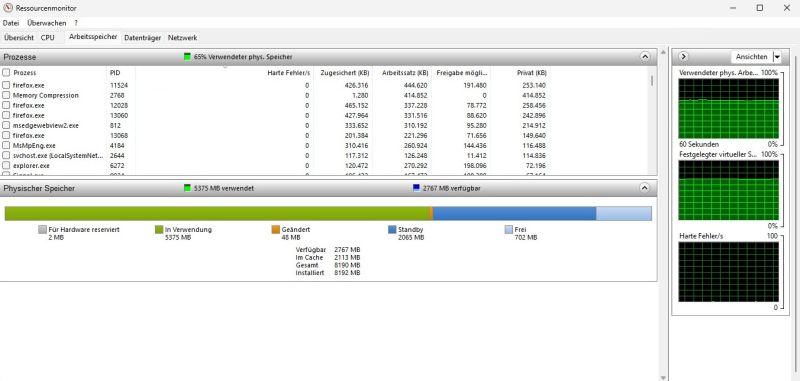Switch to the Datenträger tab
Screen dimensions: 800x381
point(143,38)
